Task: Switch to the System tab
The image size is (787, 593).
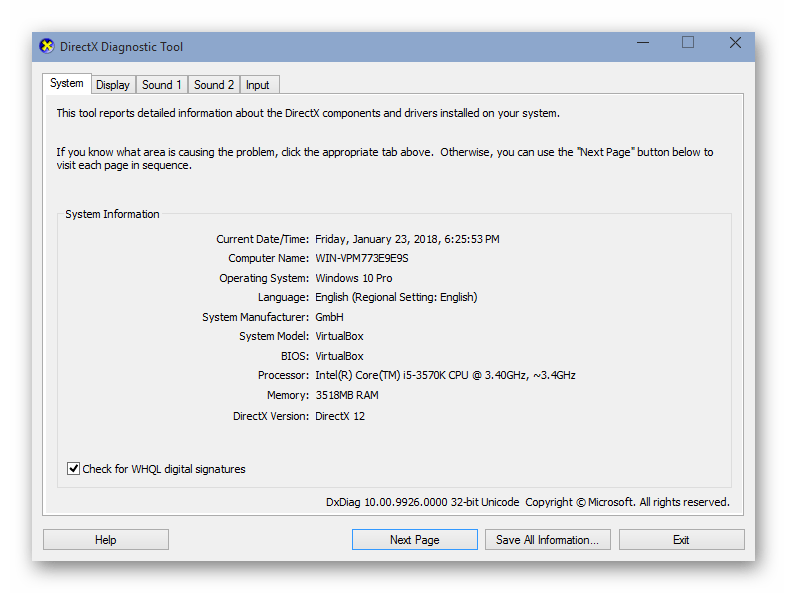Action: tap(67, 83)
